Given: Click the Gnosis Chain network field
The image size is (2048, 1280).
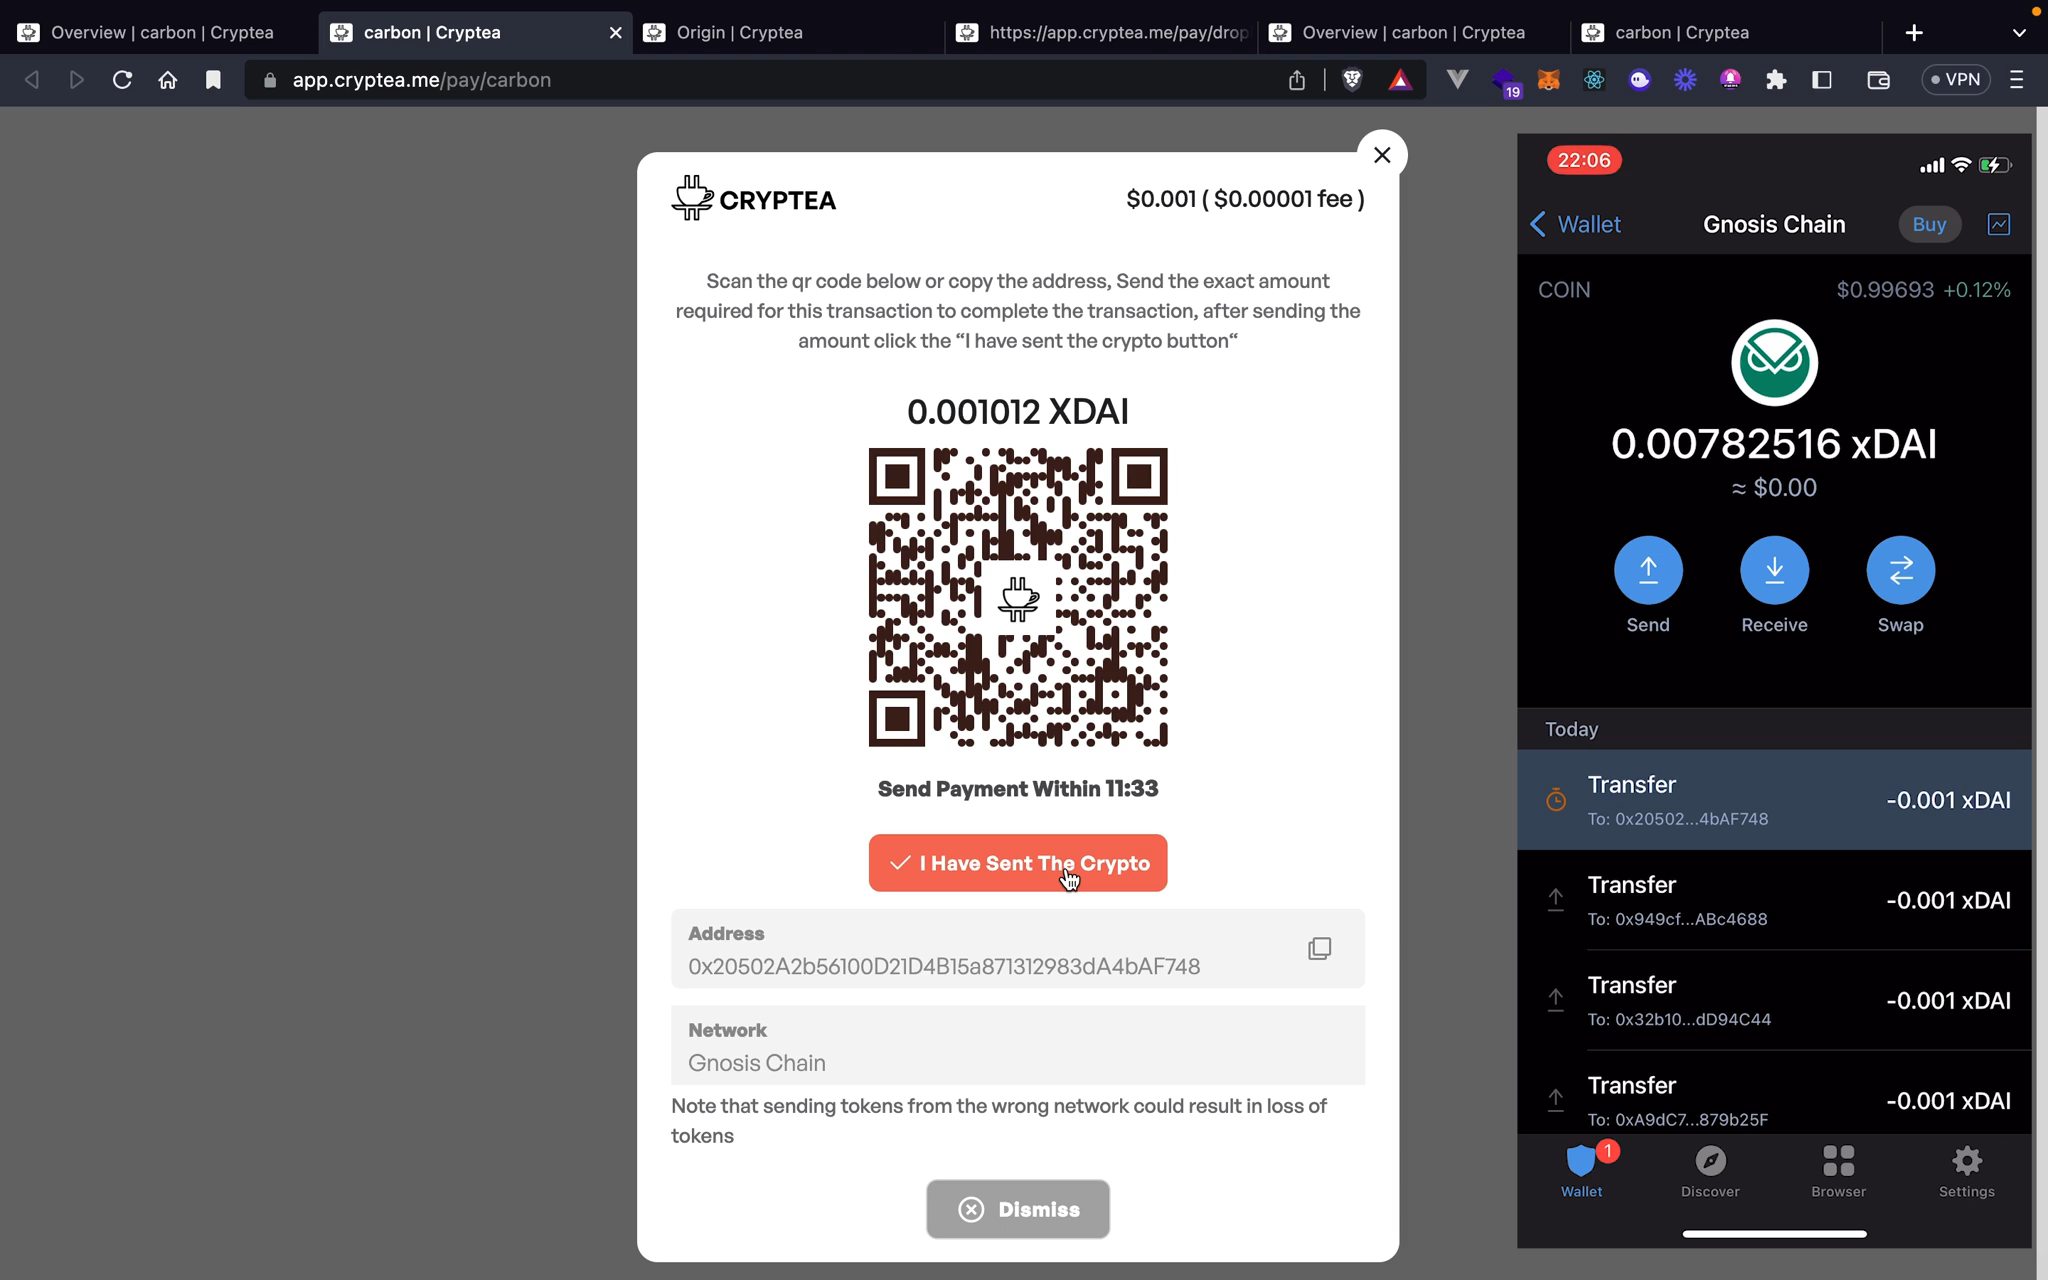Looking at the screenshot, I should click(1017, 1046).
